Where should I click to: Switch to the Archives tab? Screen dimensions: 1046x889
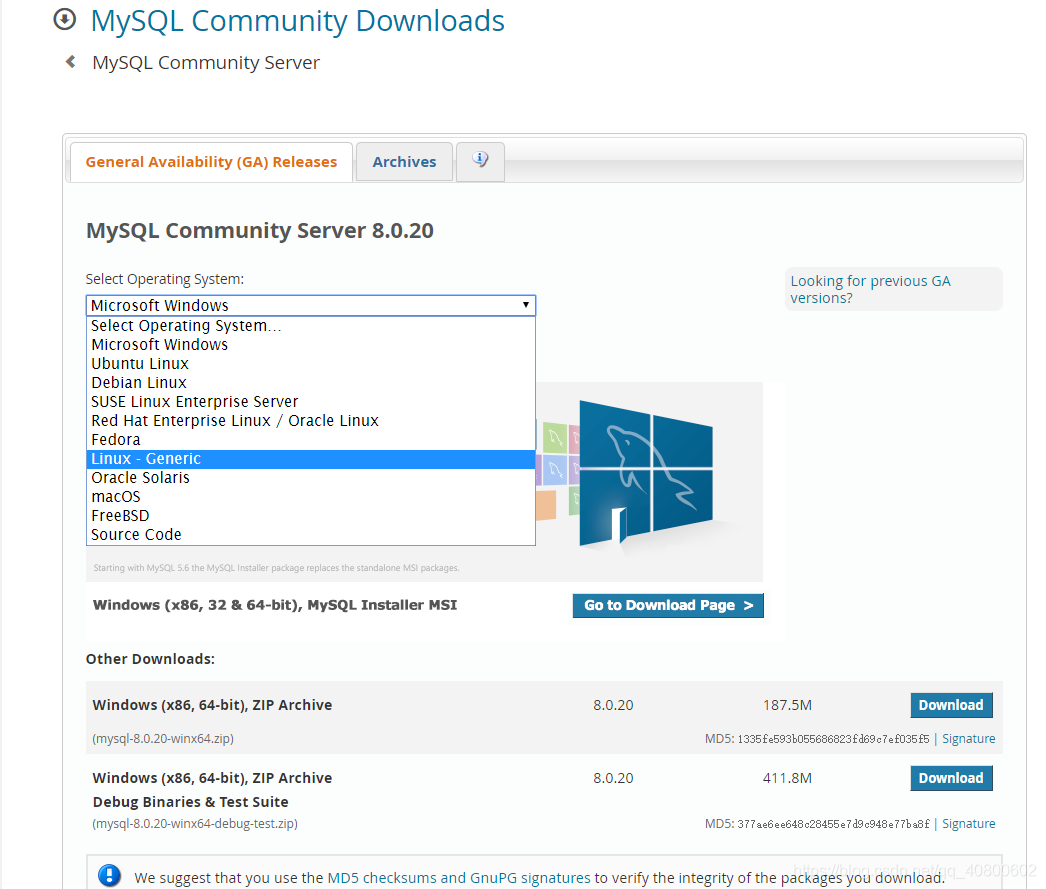coord(404,162)
